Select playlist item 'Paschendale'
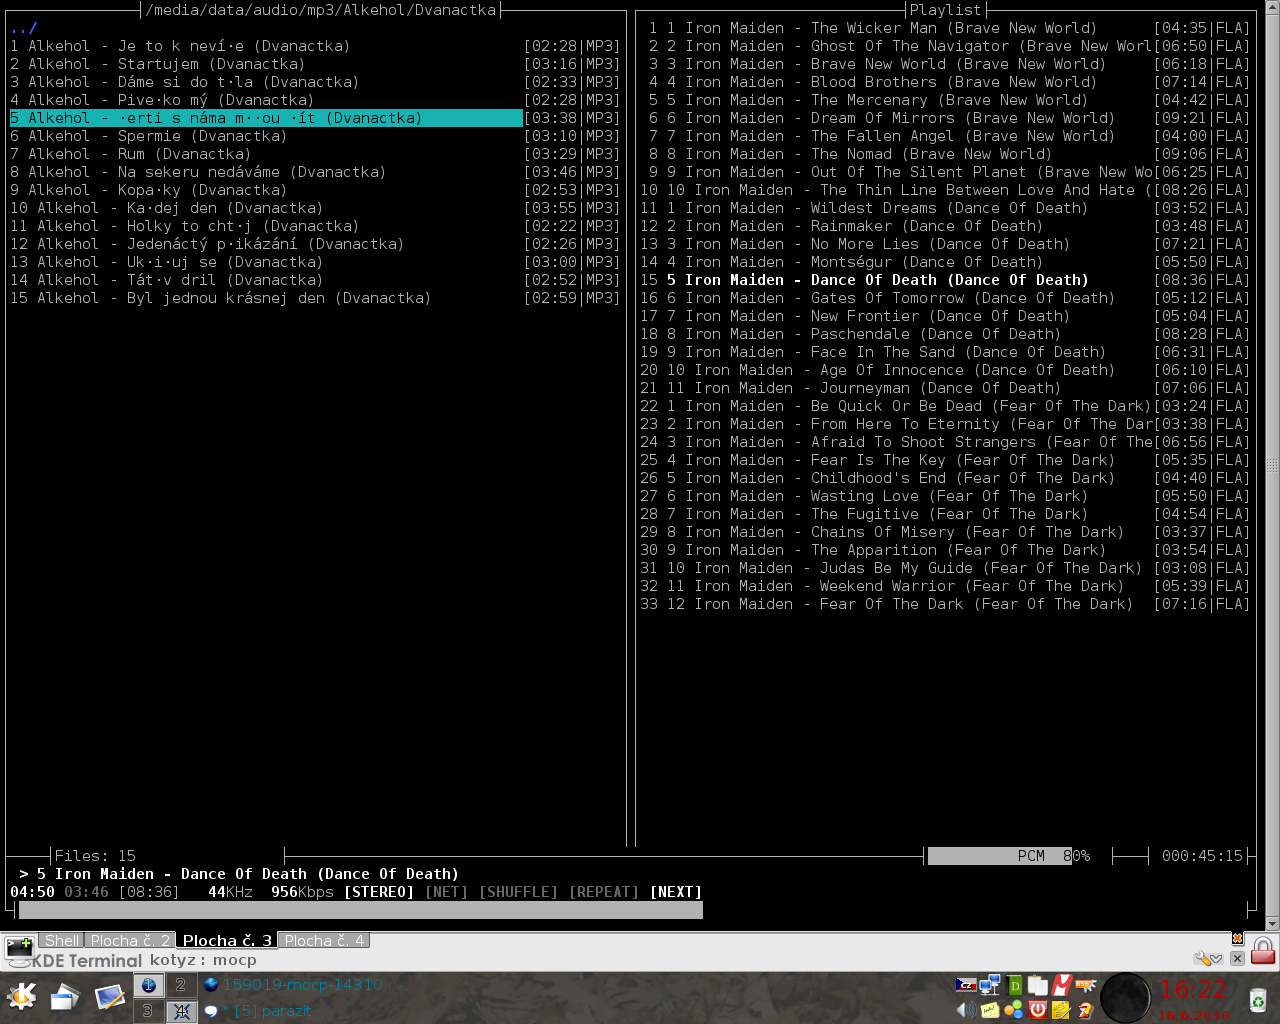Viewport: 1280px width, 1024px height. [945, 334]
